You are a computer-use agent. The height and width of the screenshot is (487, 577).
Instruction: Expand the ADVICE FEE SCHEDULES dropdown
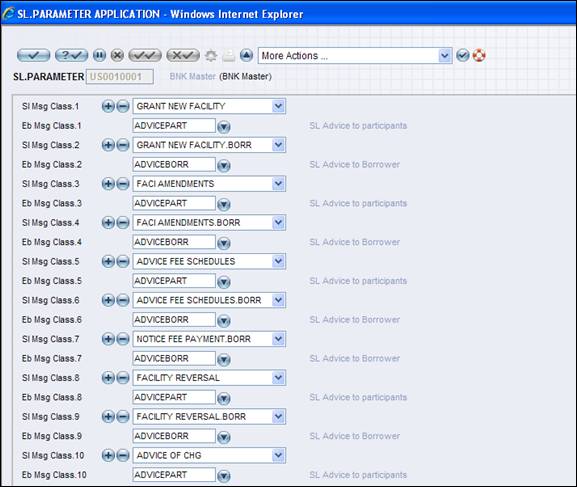click(279, 261)
